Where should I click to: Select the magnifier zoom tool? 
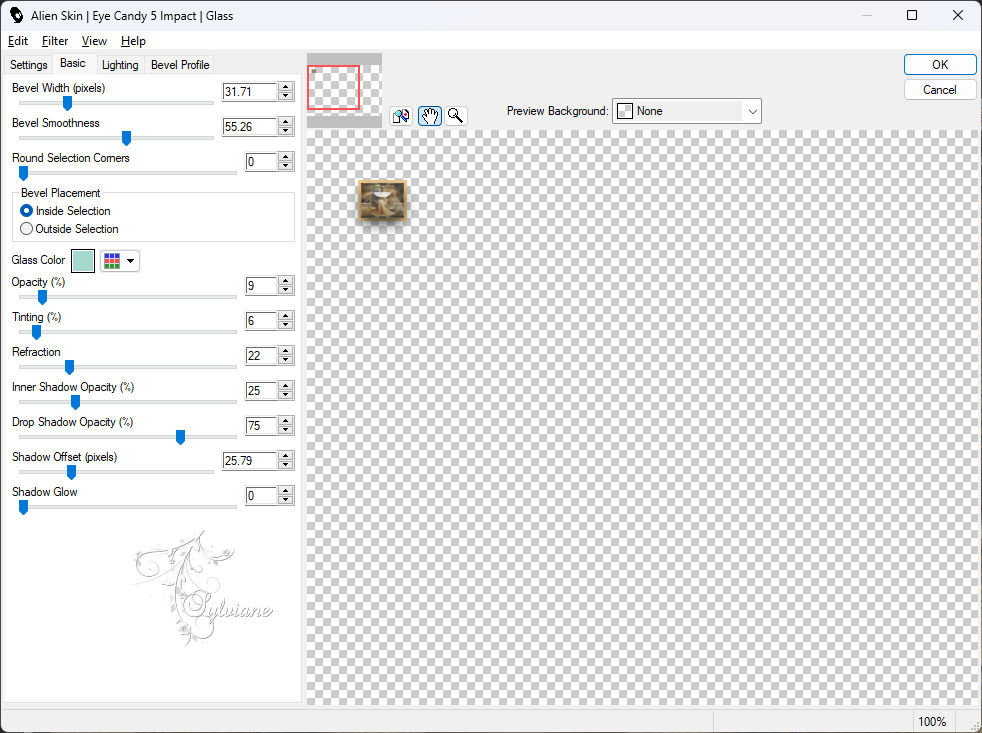click(x=456, y=116)
